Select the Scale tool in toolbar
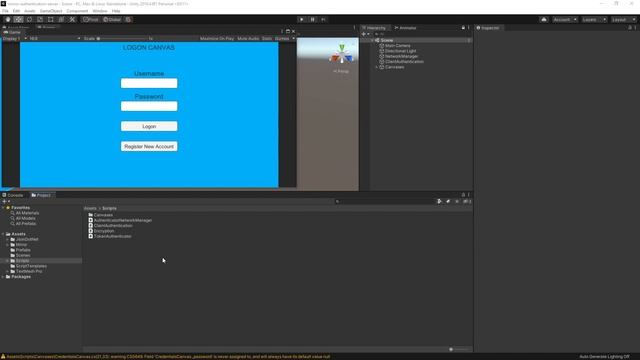The width and height of the screenshot is (640, 360). coord(40,20)
